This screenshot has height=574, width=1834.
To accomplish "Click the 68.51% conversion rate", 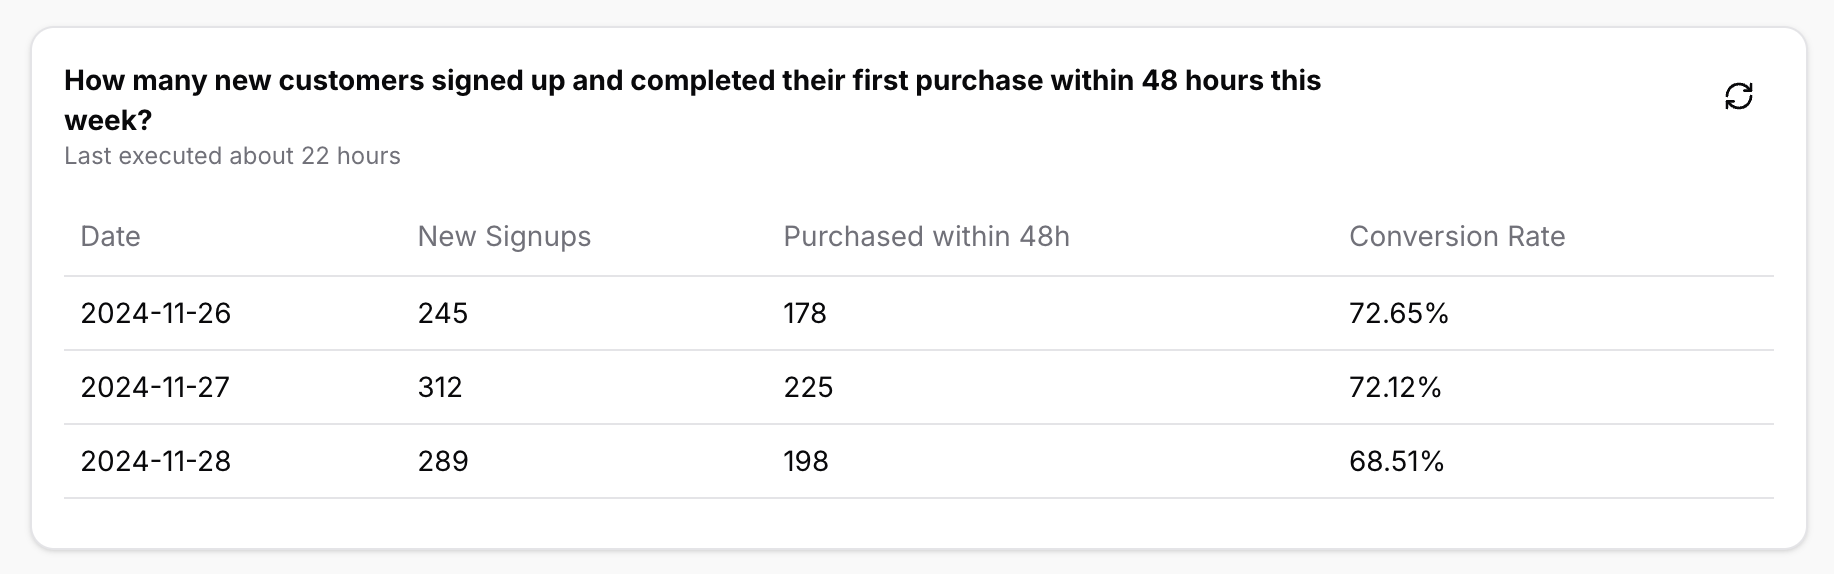I will pos(1397,461).
